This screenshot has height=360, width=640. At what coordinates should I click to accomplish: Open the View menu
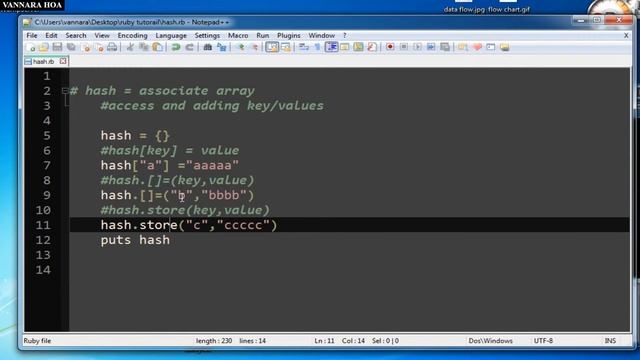point(102,36)
